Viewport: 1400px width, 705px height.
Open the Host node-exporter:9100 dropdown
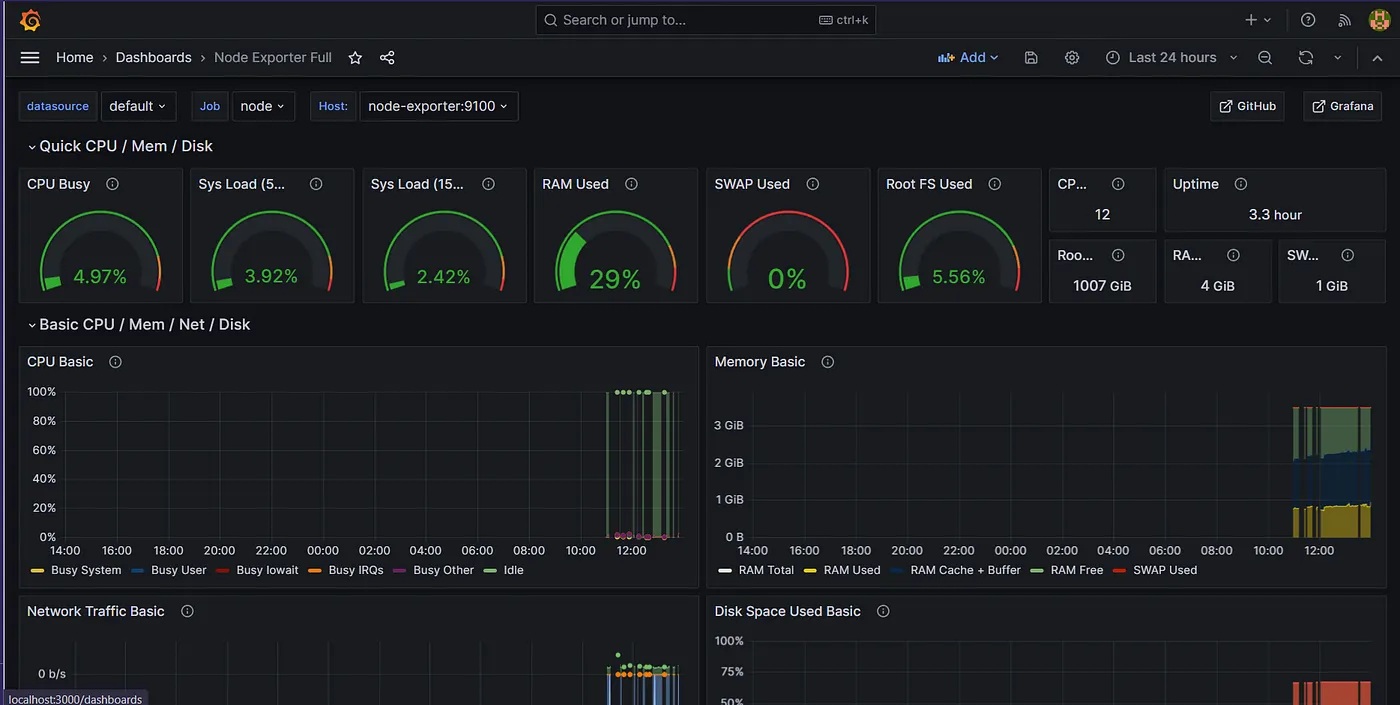click(x=438, y=106)
